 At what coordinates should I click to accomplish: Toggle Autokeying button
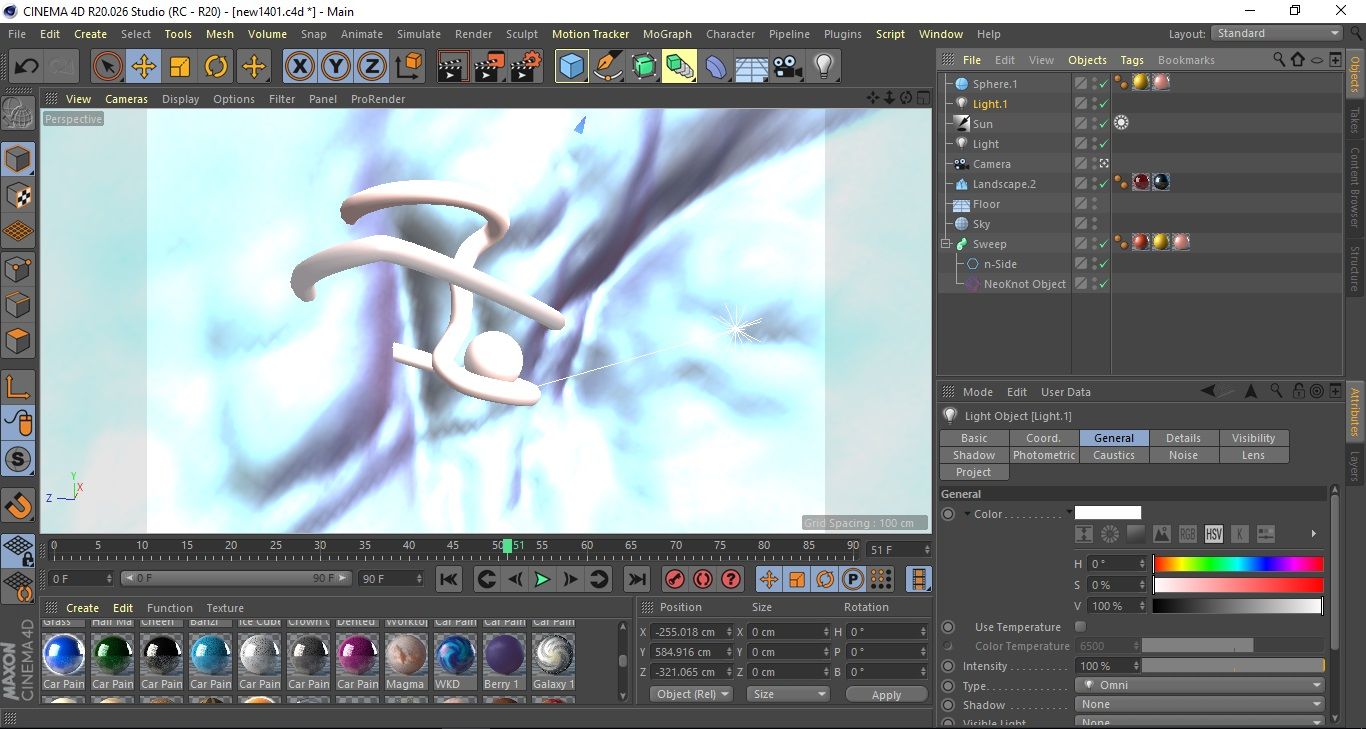[x=703, y=579]
